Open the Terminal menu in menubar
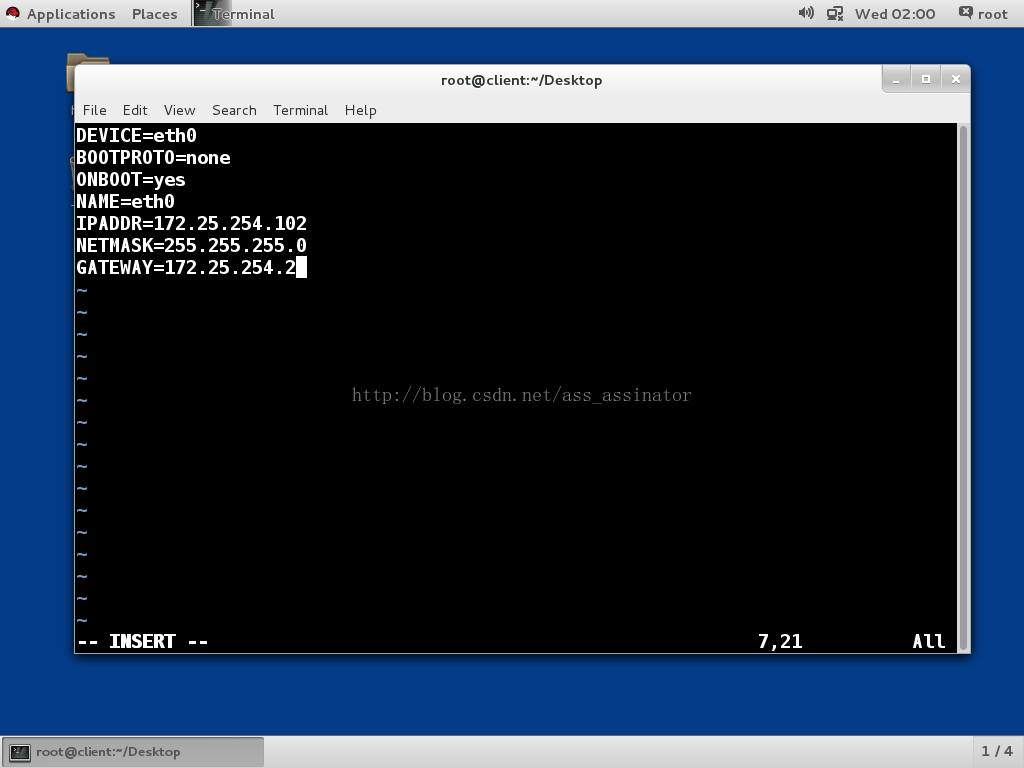The width and height of the screenshot is (1024, 768). click(x=300, y=110)
